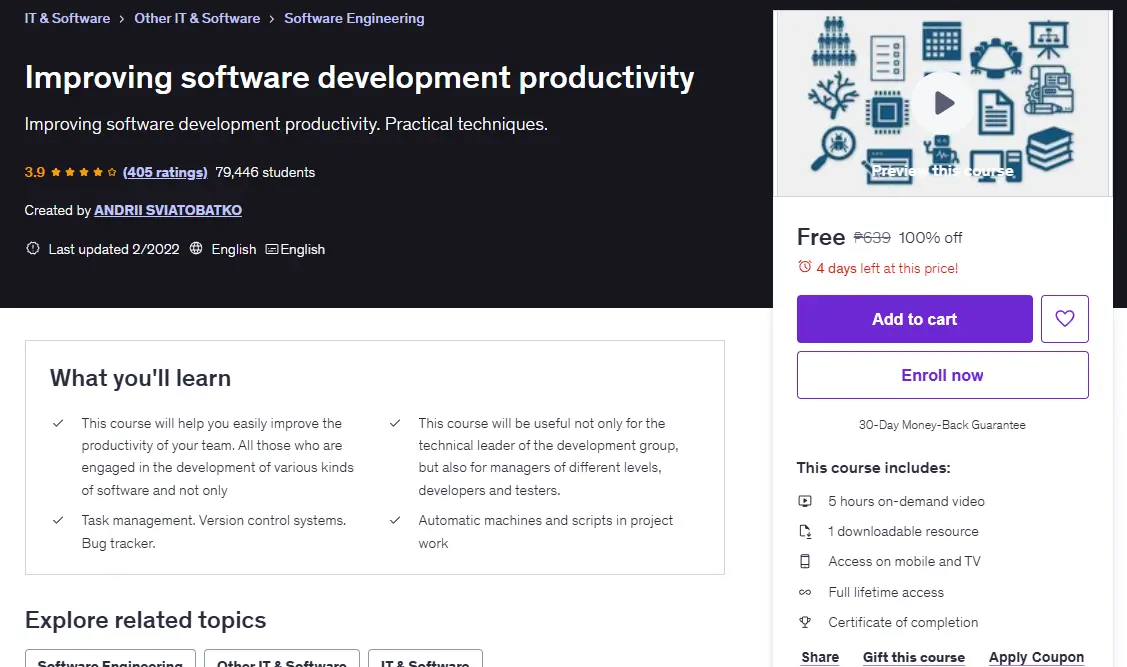This screenshot has width=1127, height=667.
Task: Click the Enroll now button
Action: pyautogui.click(x=942, y=375)
